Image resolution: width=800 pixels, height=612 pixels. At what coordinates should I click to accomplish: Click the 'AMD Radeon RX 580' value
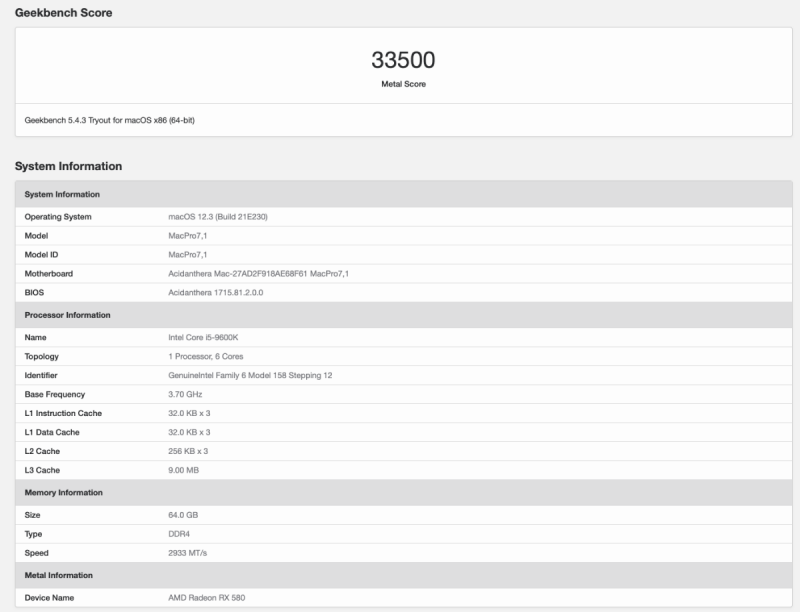(207, 598)
